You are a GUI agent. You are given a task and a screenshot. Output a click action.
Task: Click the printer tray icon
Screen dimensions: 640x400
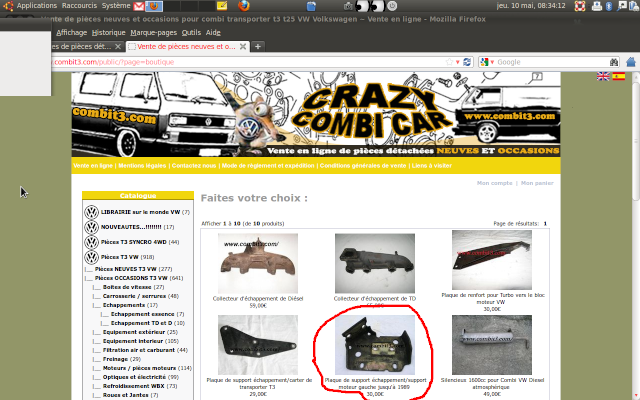click(x=597, y=6)
